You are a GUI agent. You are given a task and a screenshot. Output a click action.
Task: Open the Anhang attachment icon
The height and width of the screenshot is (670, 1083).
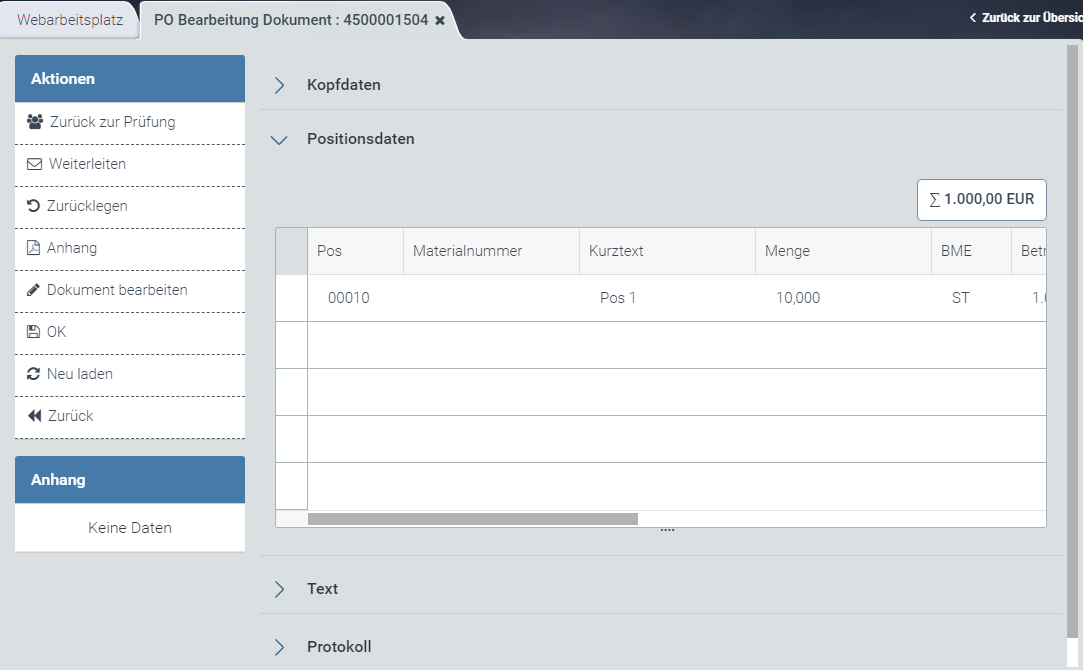33,248
